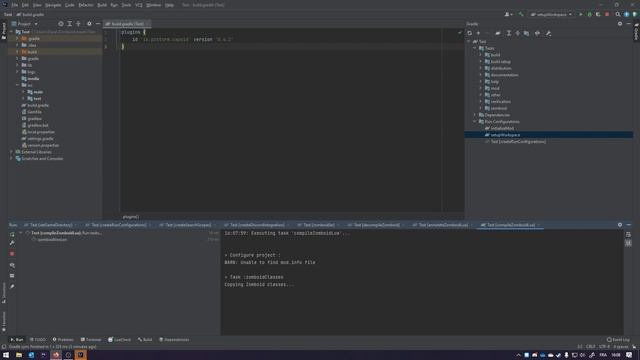Screen dimensions: 640x360
Task: Hide the Project panel with minus icon
Action: [x=98, y=24]
